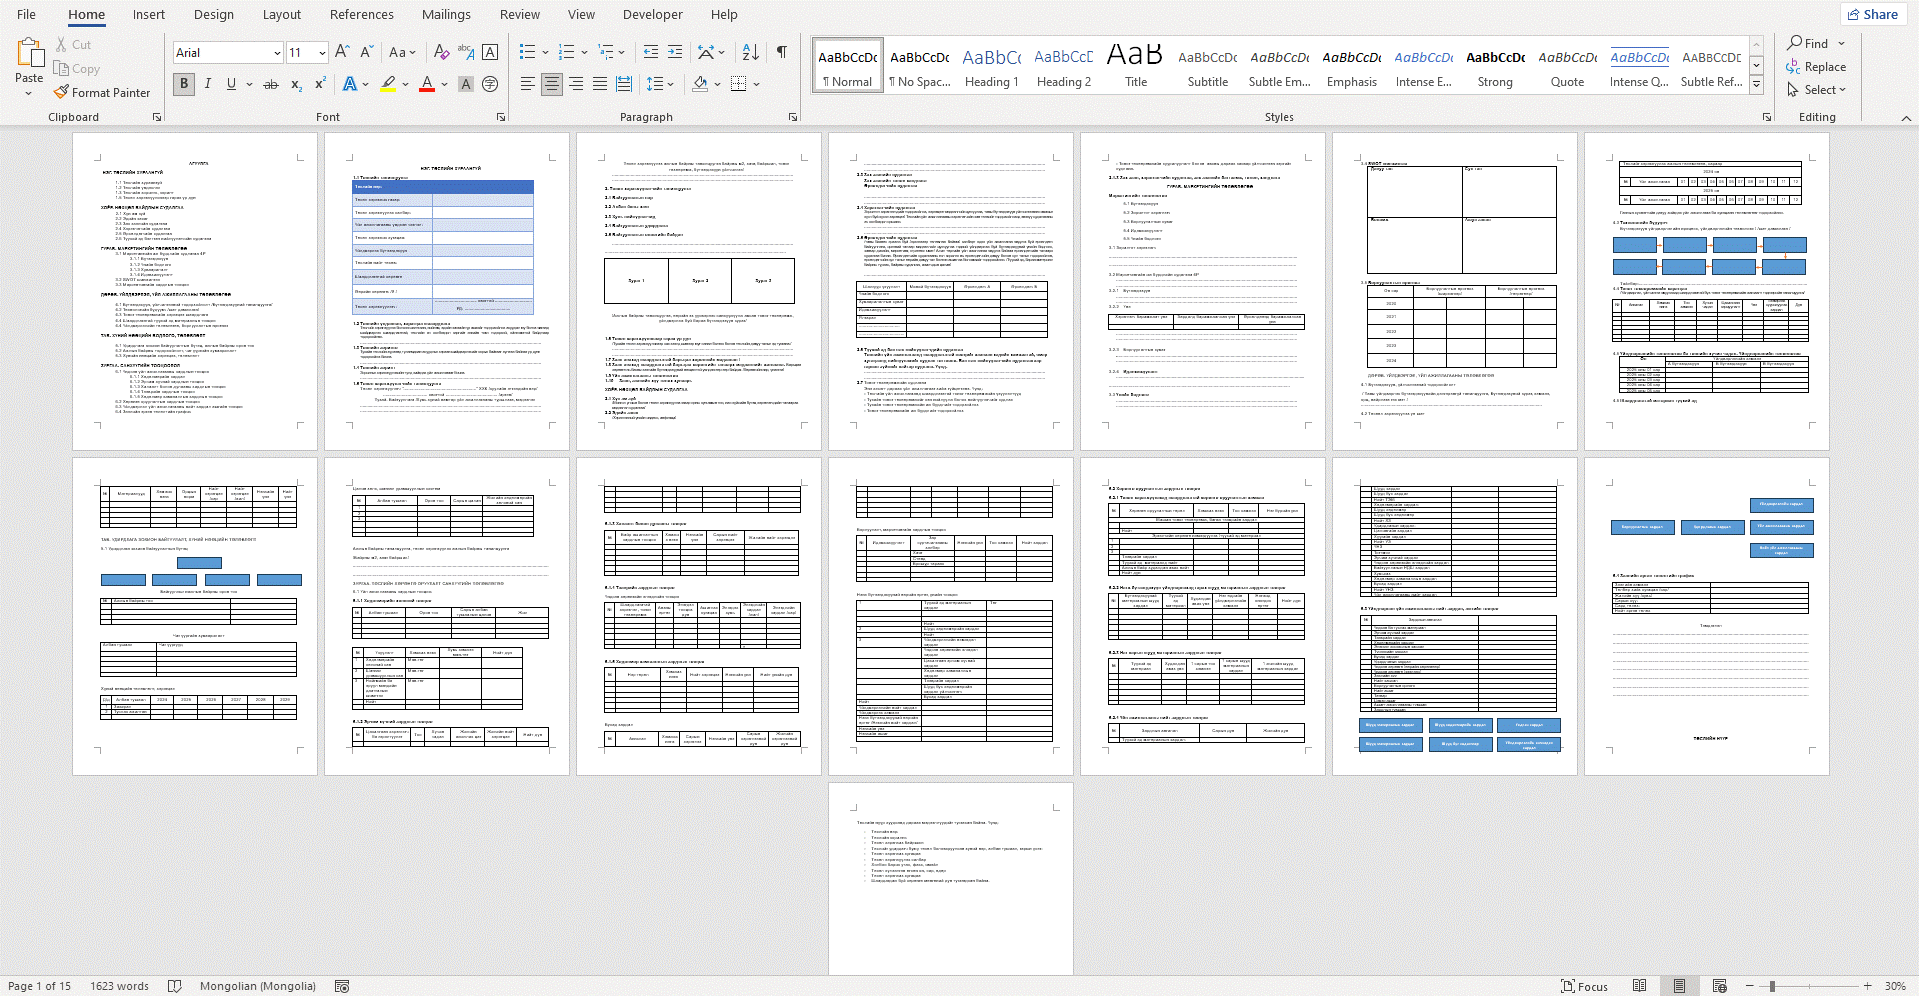
Task: Click the Paste clipboard icon
Action: point(29,53)
